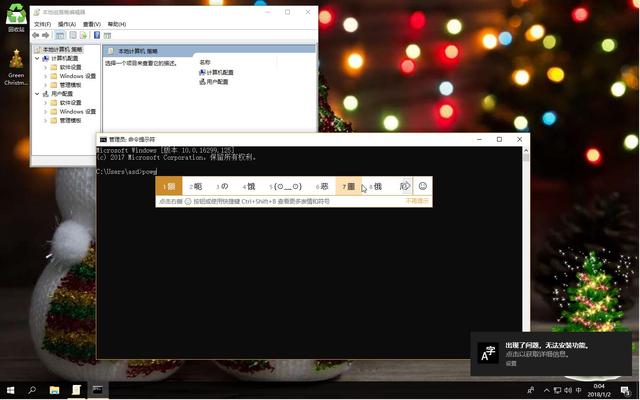Pick IME candidate 4 饿

(x=249, y=187)
